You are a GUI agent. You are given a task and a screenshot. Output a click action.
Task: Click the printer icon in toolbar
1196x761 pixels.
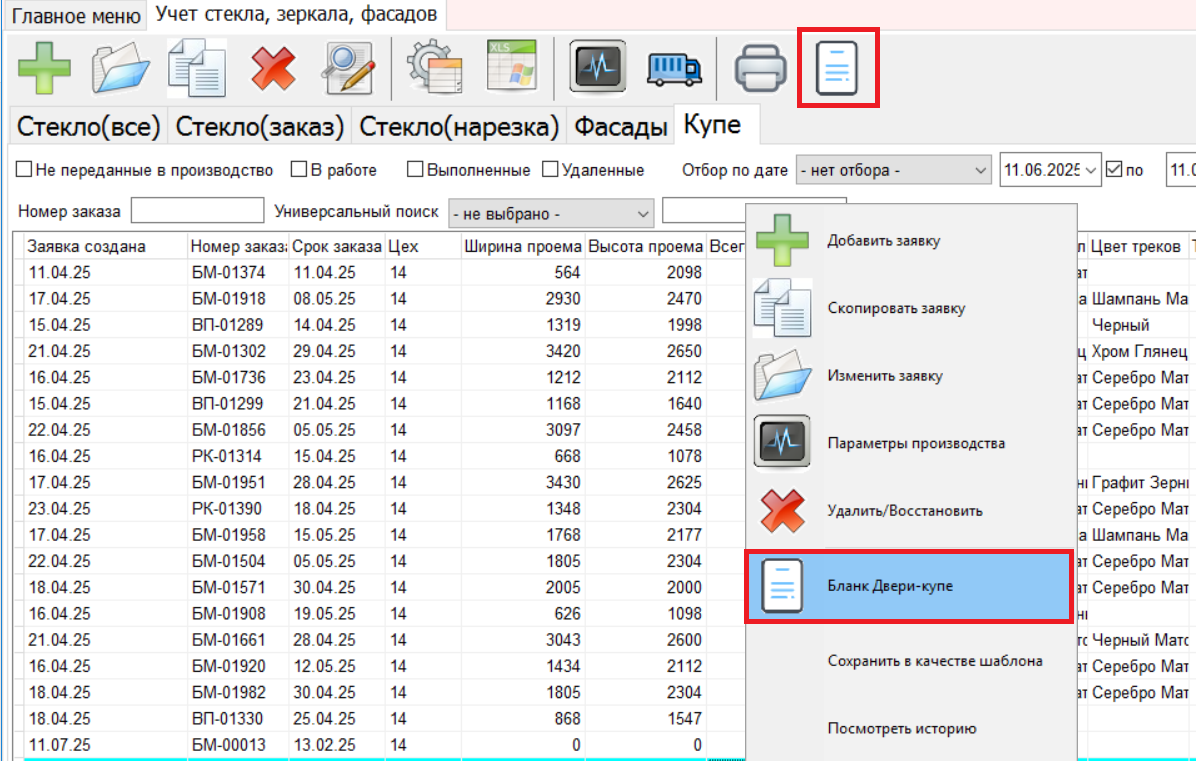pos(761,68)
